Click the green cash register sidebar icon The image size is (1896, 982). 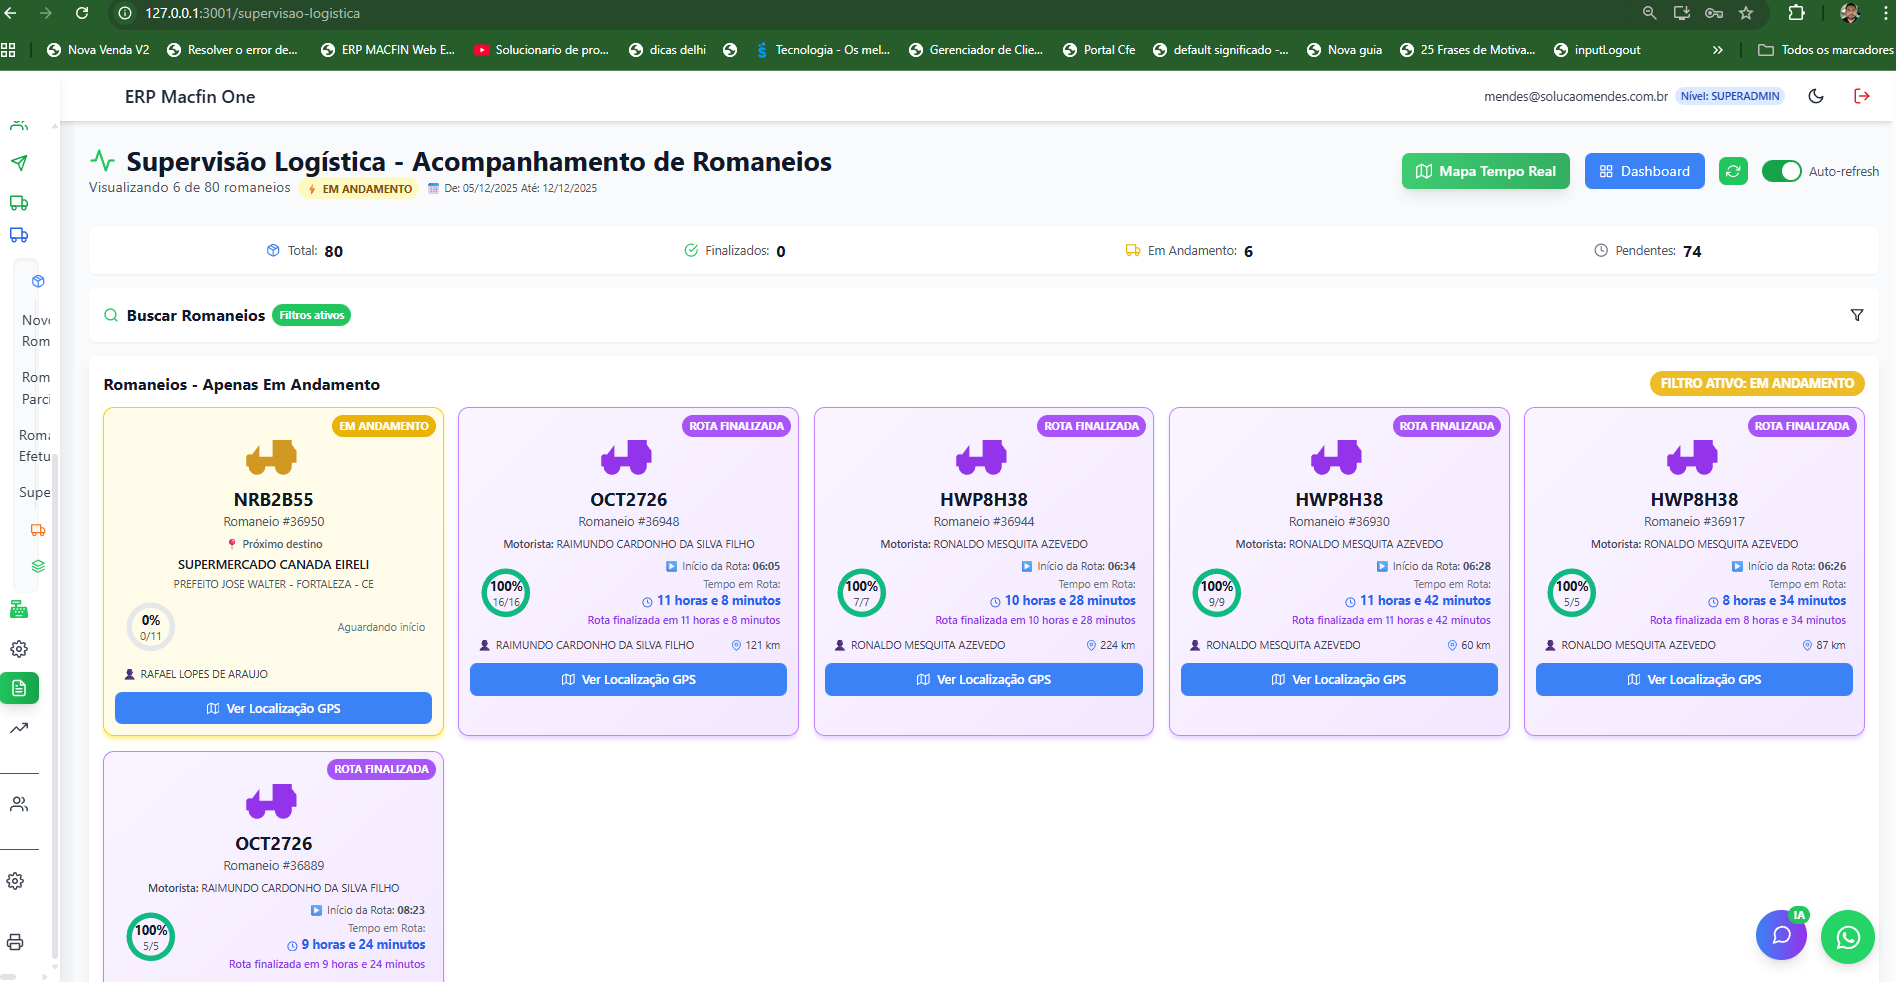(18, 609)
